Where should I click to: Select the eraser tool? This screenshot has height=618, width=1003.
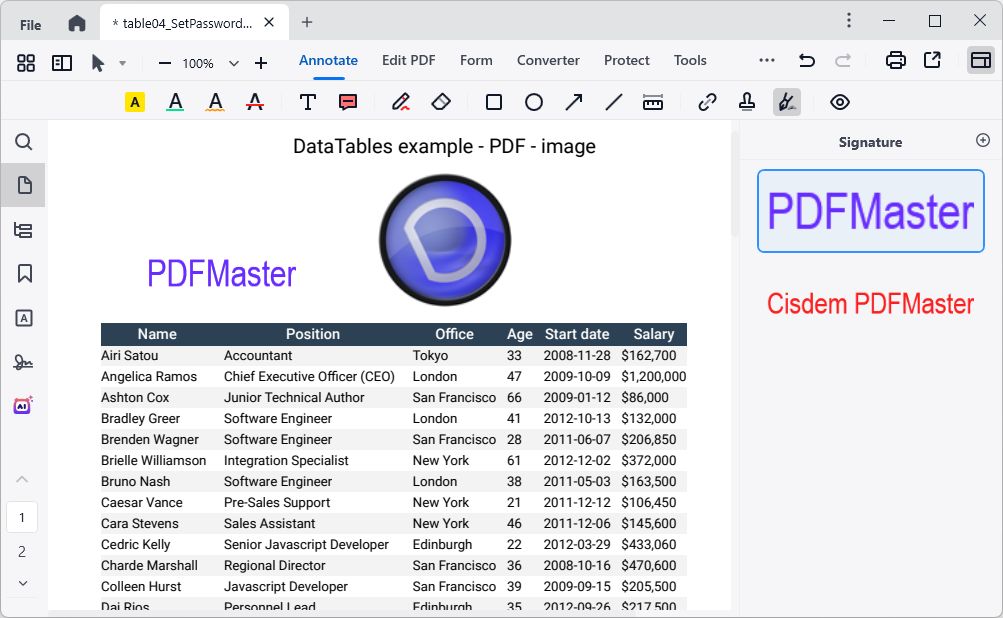tap(441, 102)
